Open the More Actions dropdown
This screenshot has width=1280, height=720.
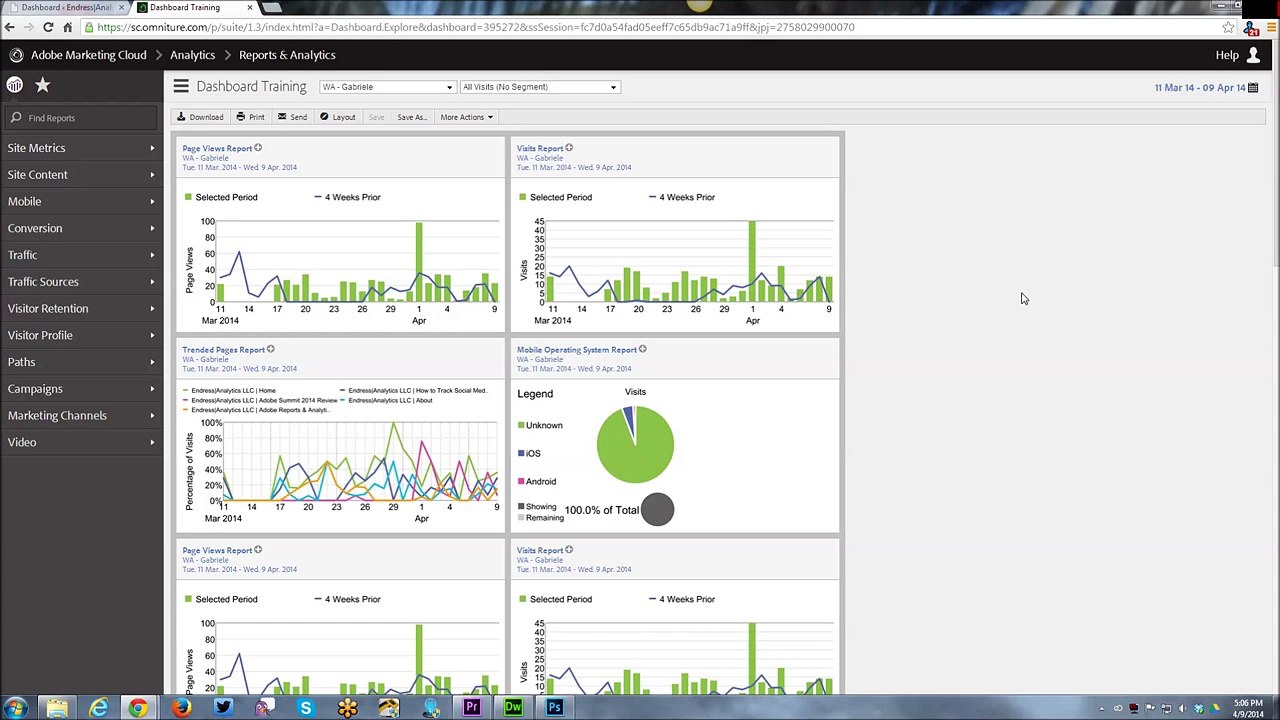click(466, 117)
